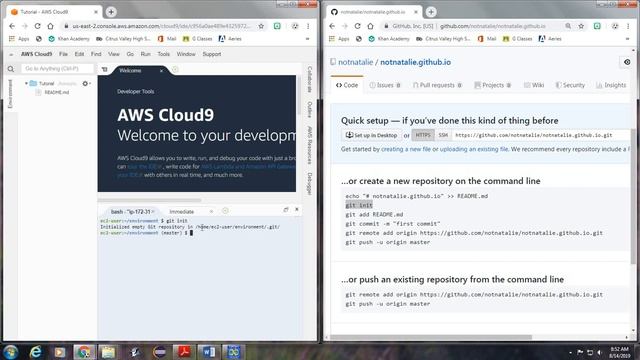Open the Insights tab on GitHub
This screenshot has width=640, height=360.
click(x=611, y=85)
